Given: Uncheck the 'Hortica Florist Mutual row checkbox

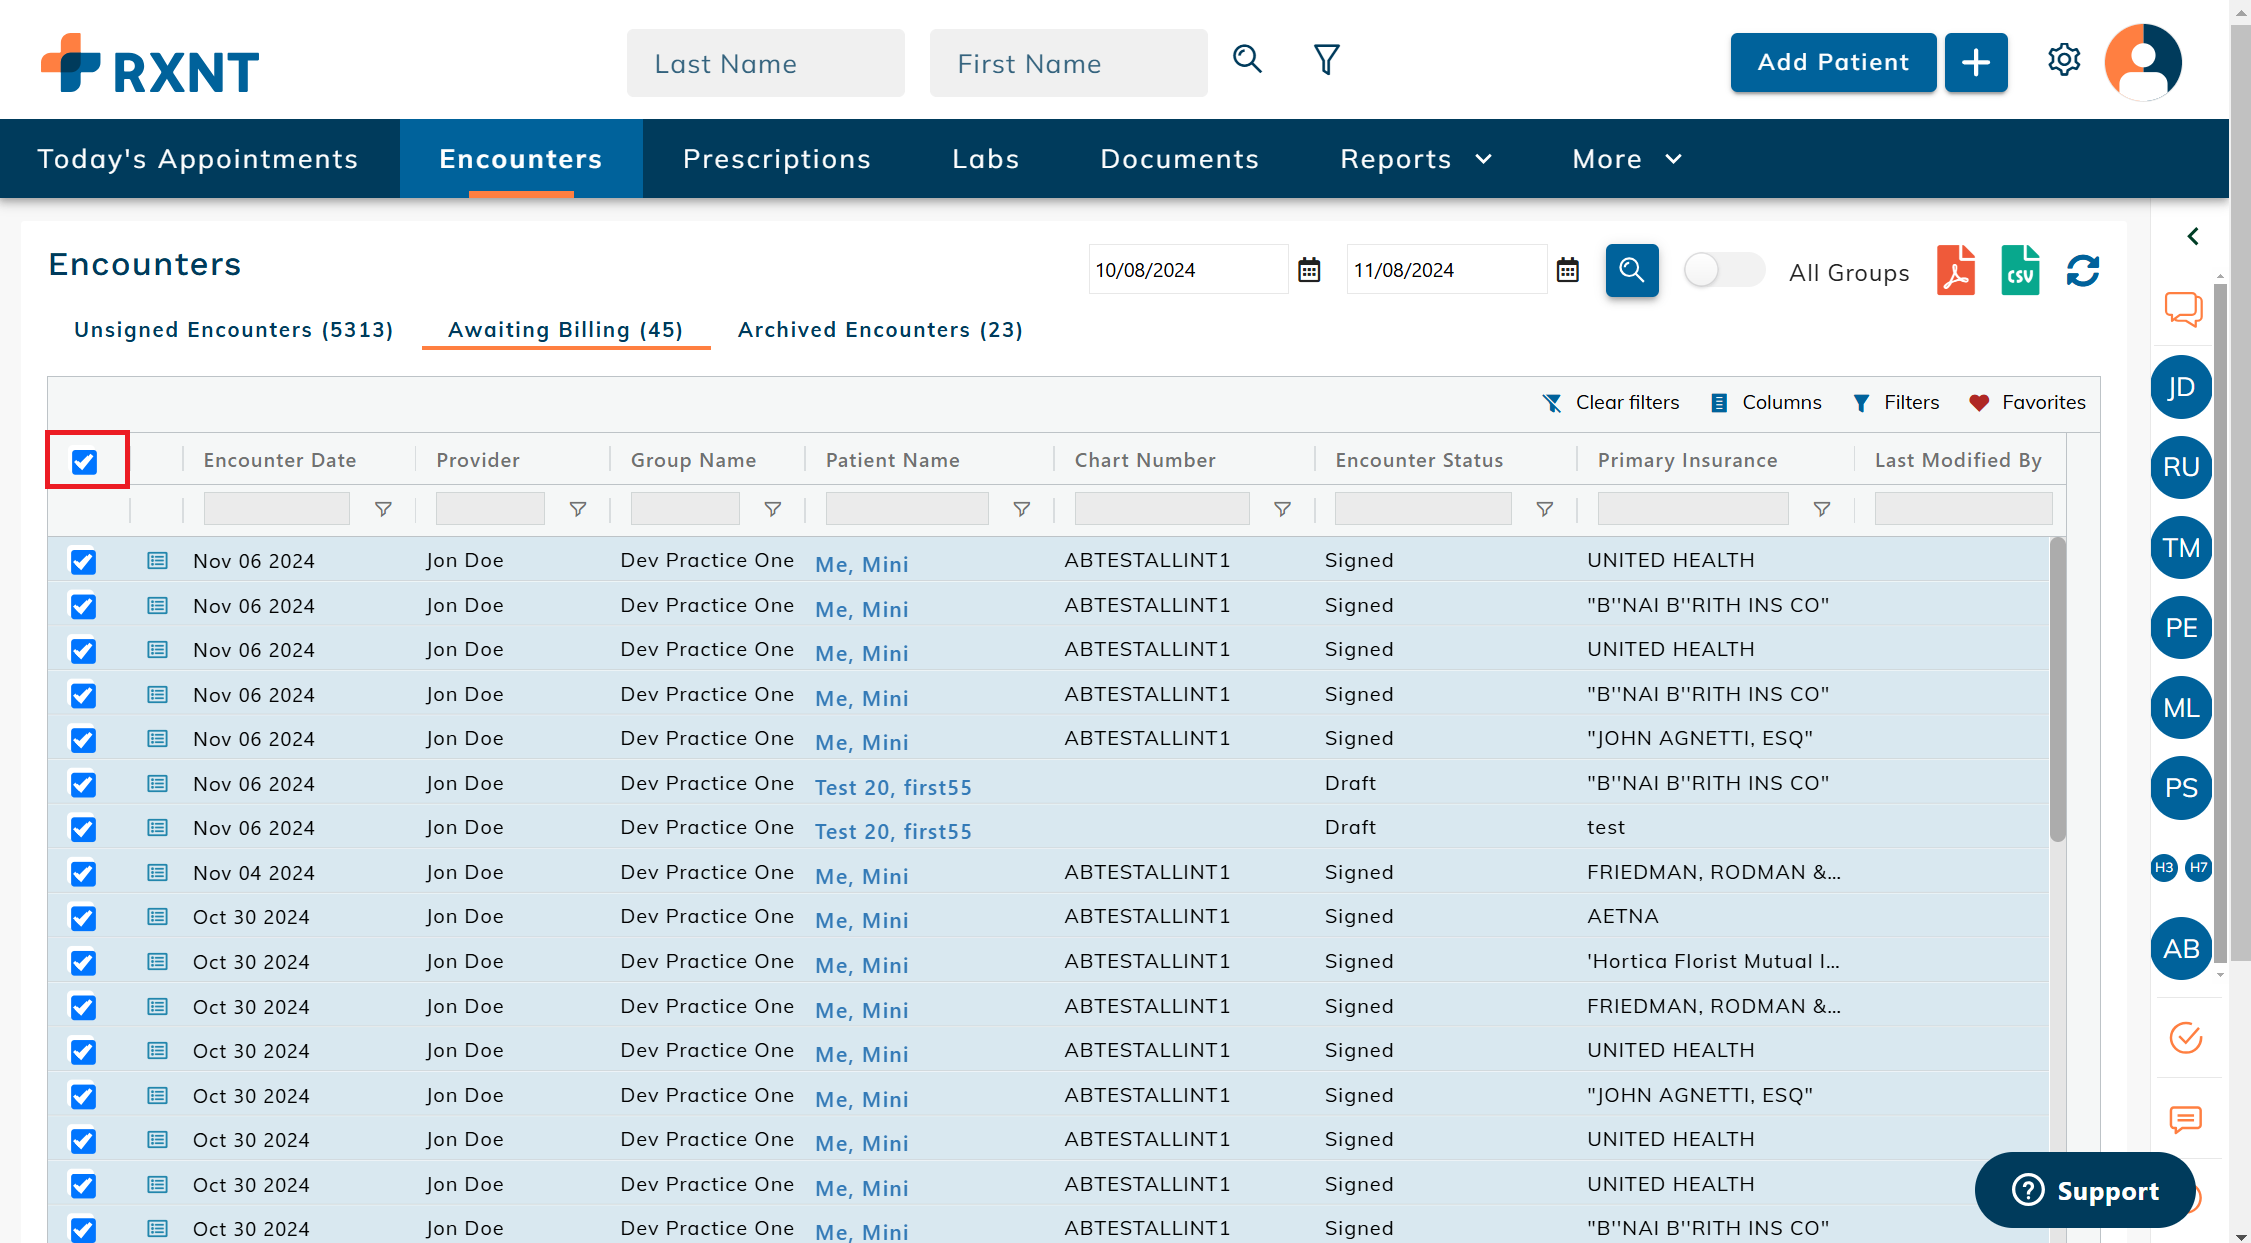Looking at the screenshot, I should pyautogui.click(x=83, y=962).
